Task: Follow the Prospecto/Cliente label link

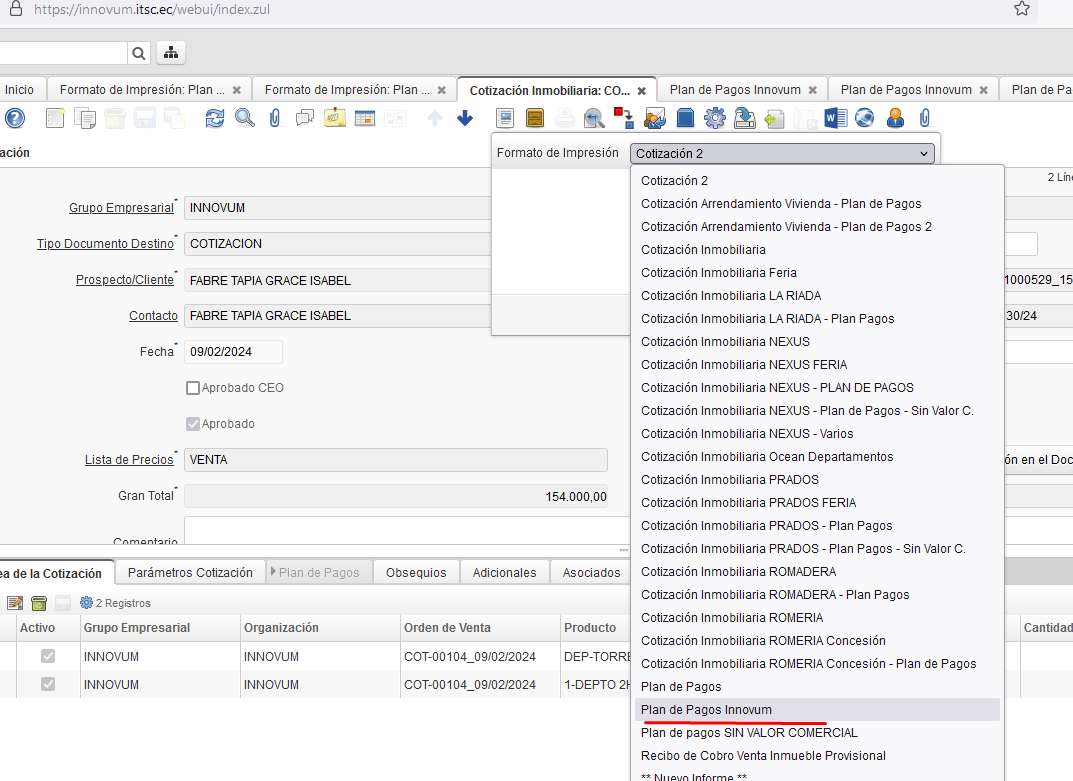Action: pyautogui.click(x=124, y=280)
